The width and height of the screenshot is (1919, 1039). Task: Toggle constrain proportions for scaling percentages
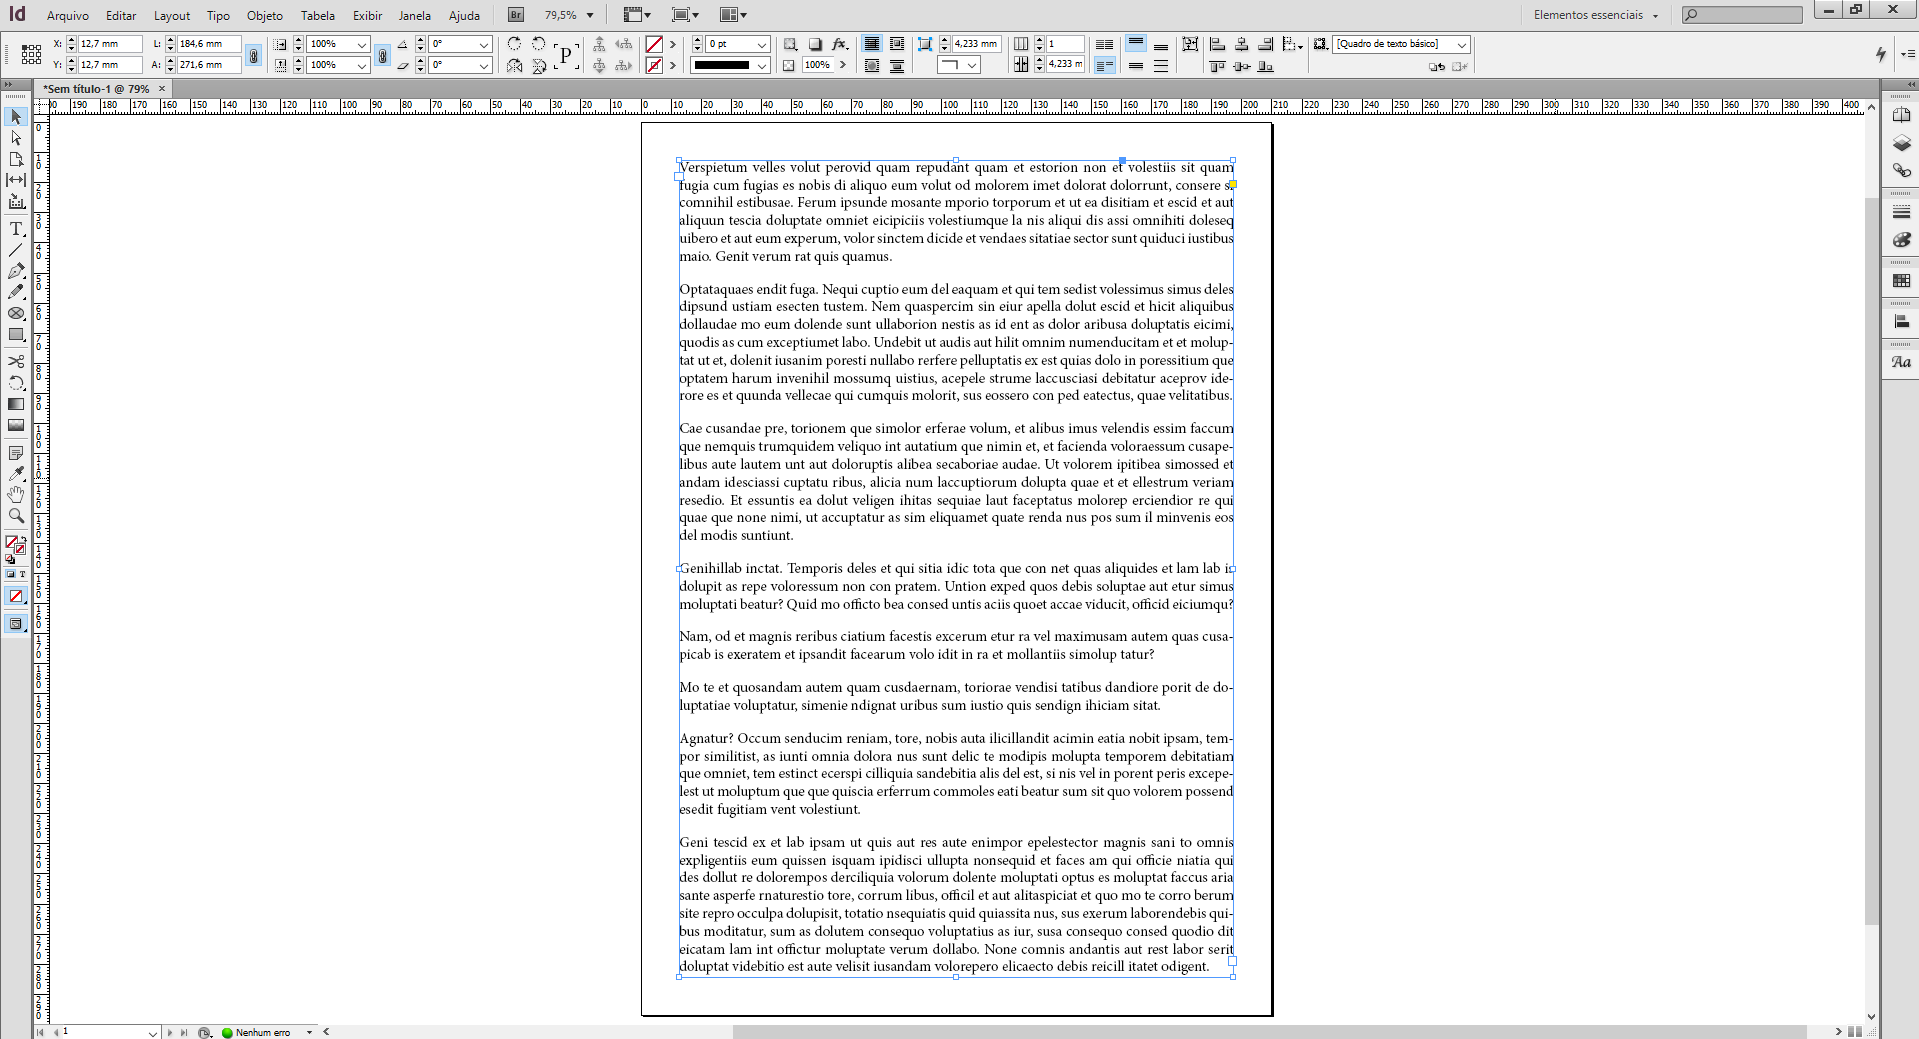(x=382, y=55)
